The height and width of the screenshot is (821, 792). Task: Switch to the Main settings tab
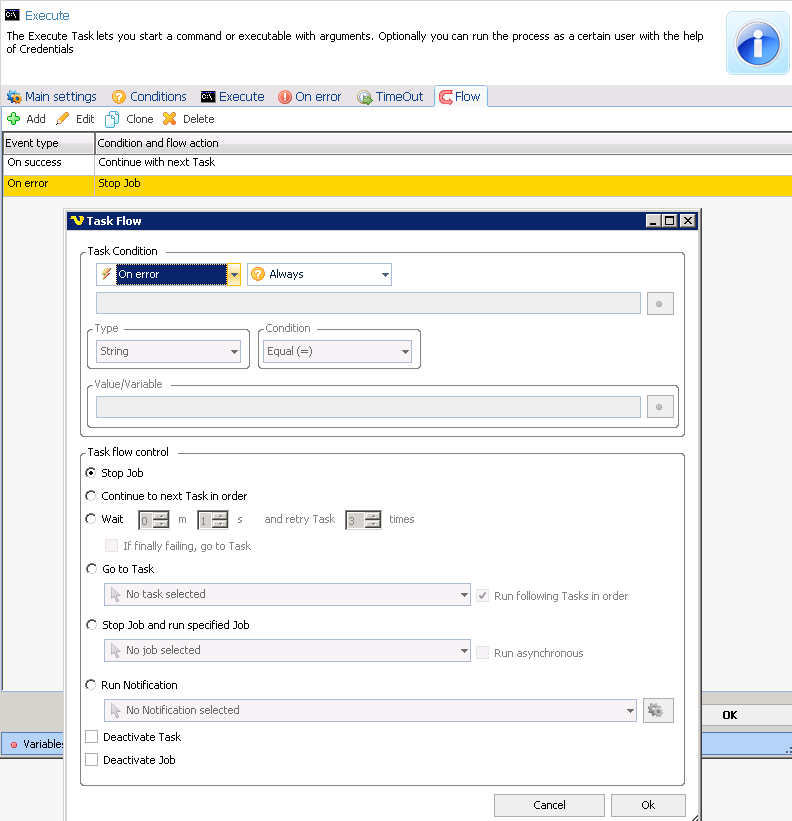point(52,97)
